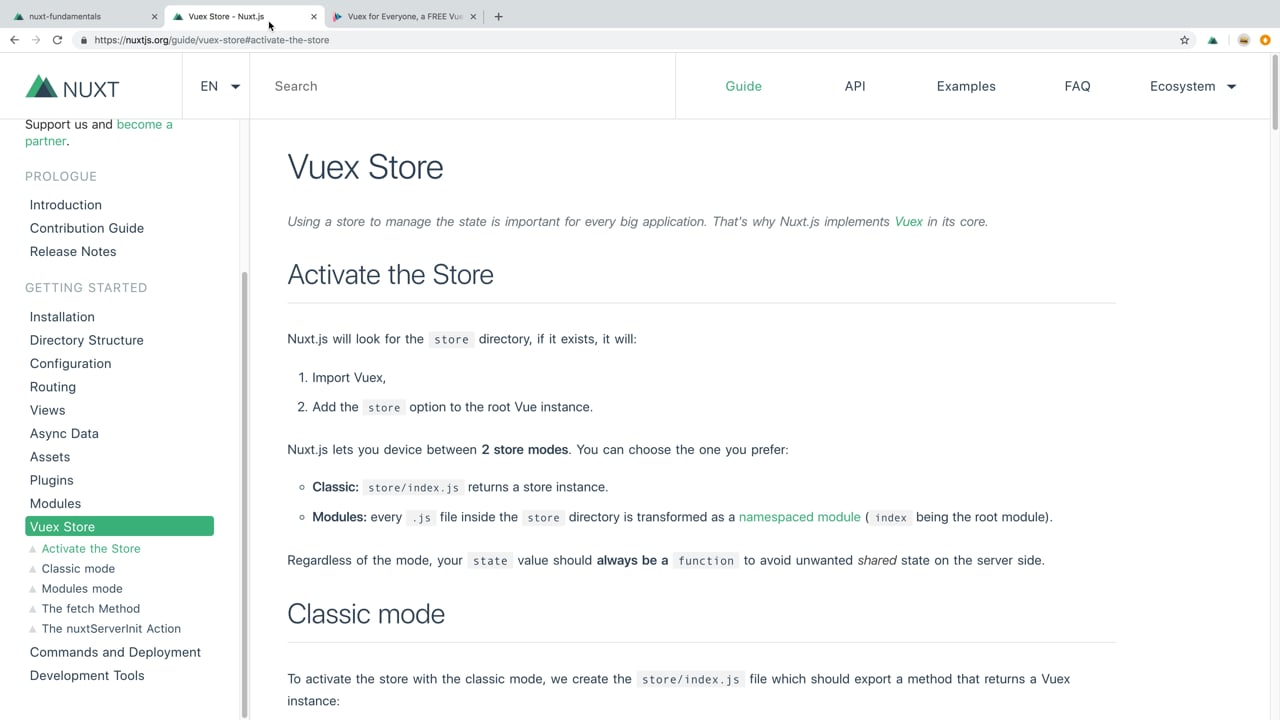Switch to Vuex for Everyone tab
The image size is (1280, 720).
click(x=402, y=16)
